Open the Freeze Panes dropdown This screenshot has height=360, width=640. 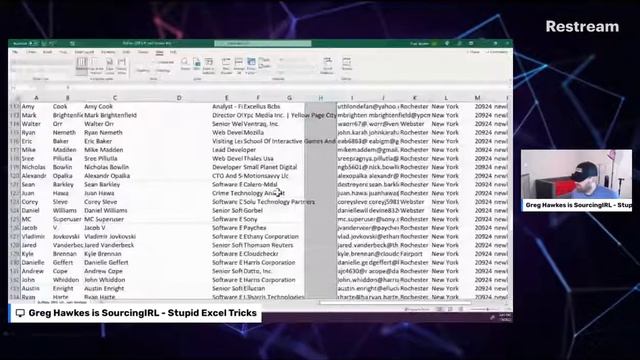[x=251, y=65]
